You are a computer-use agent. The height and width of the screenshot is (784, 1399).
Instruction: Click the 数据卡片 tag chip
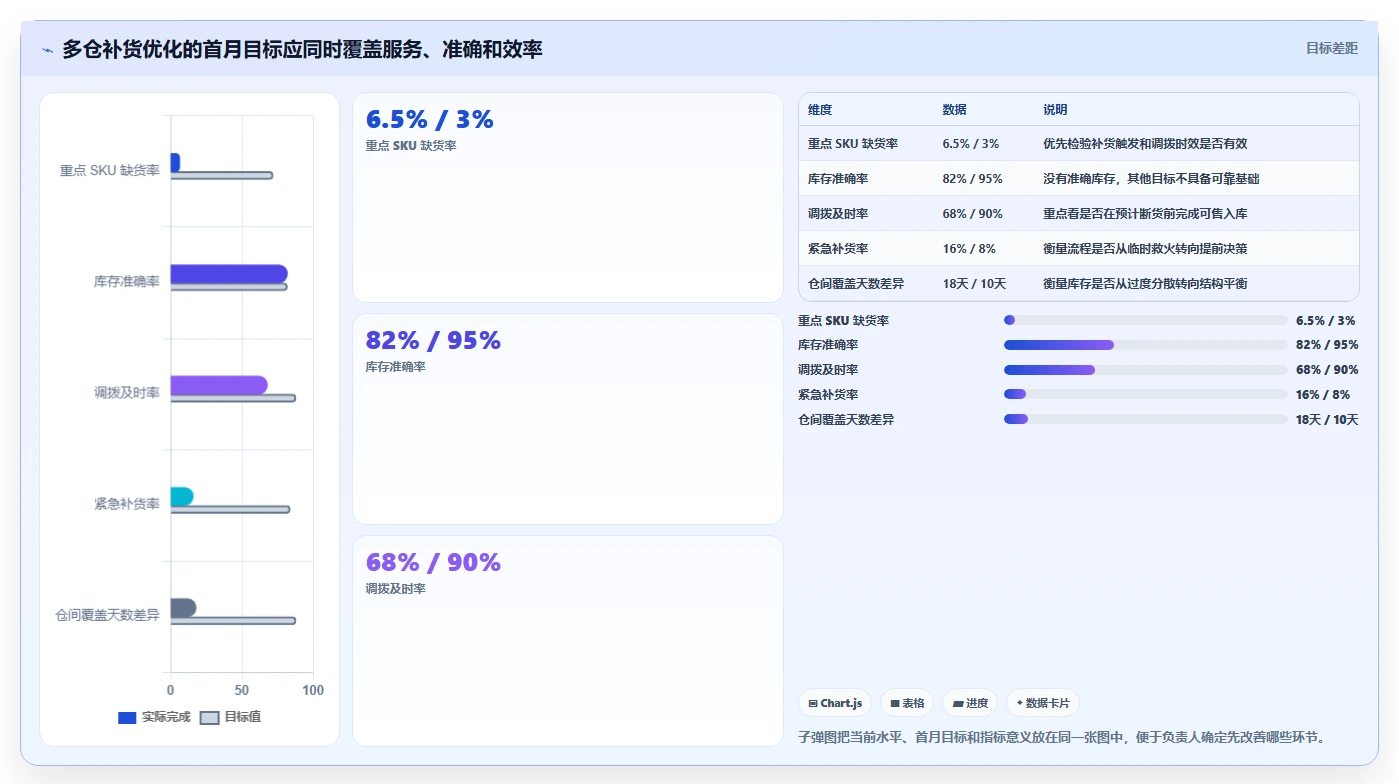(x=1042, y=703)
